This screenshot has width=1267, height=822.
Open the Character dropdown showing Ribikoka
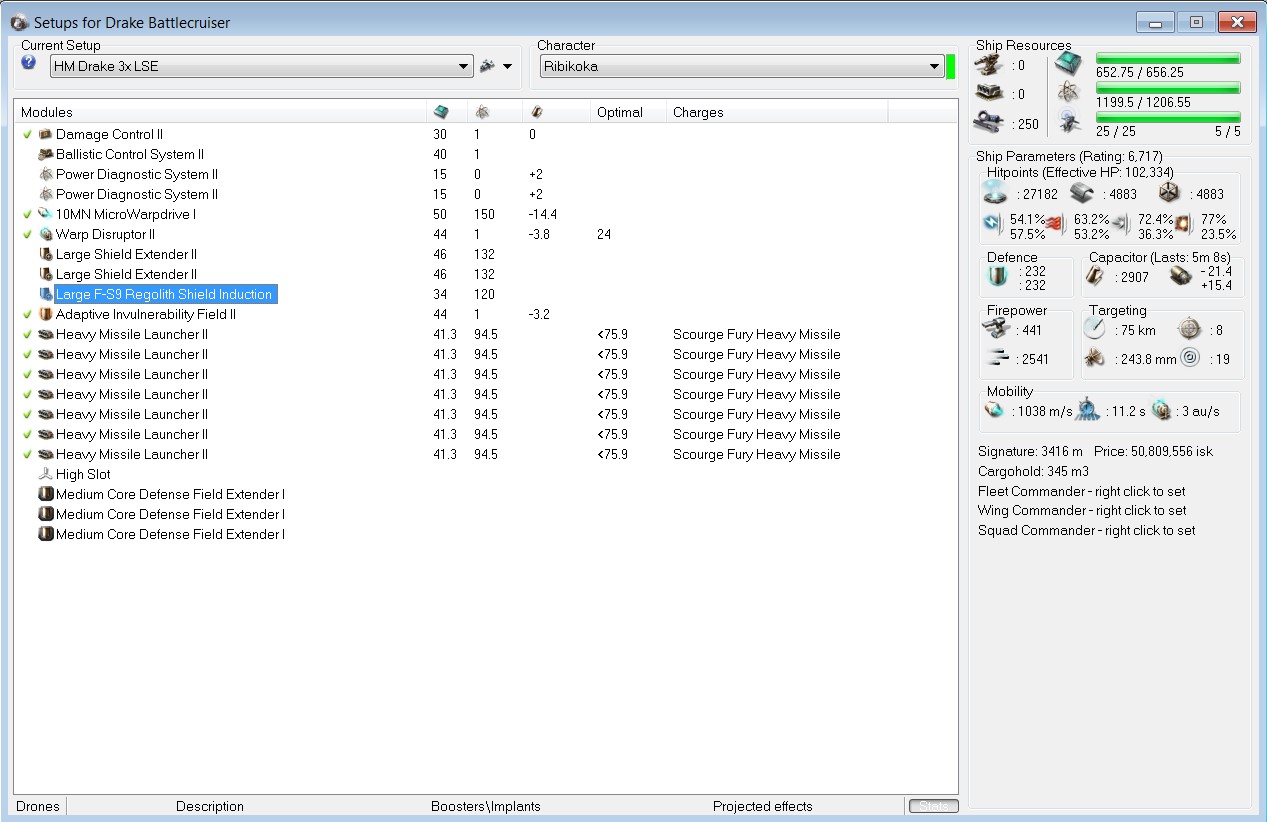740,67
